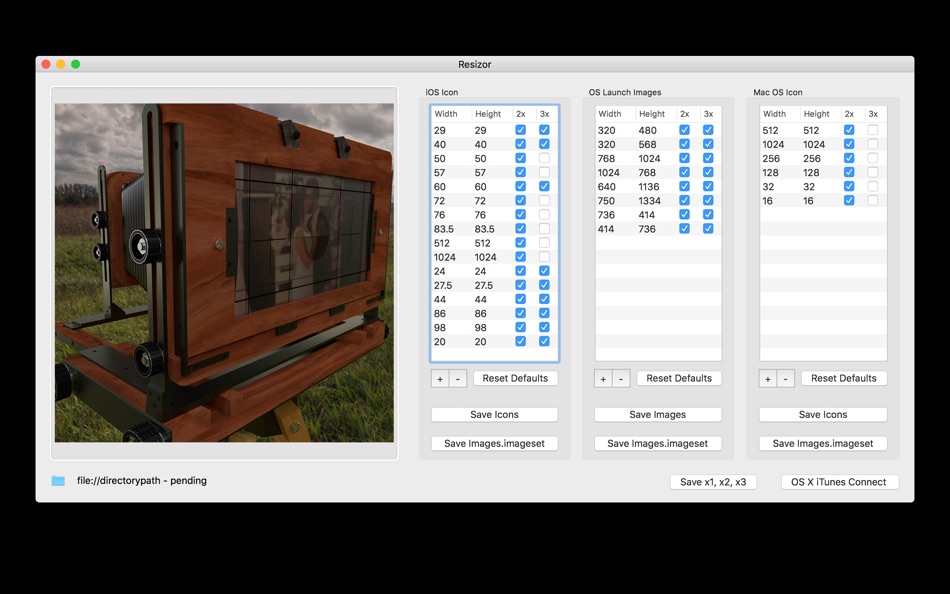This screenshot has width=950, height=594.
Task: Click Save Icons in the iOS section
Action: [494, 414]
